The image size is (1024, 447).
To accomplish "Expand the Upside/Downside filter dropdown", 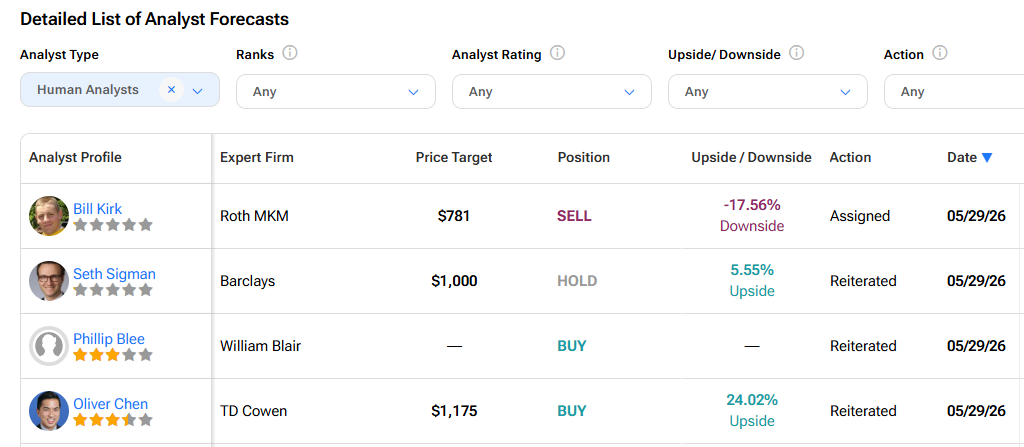I will click(x=768, y=91).
